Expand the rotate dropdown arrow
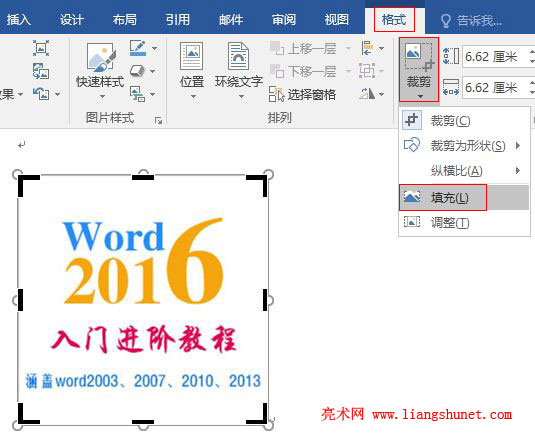535x439 pixels. click(381, 94)
